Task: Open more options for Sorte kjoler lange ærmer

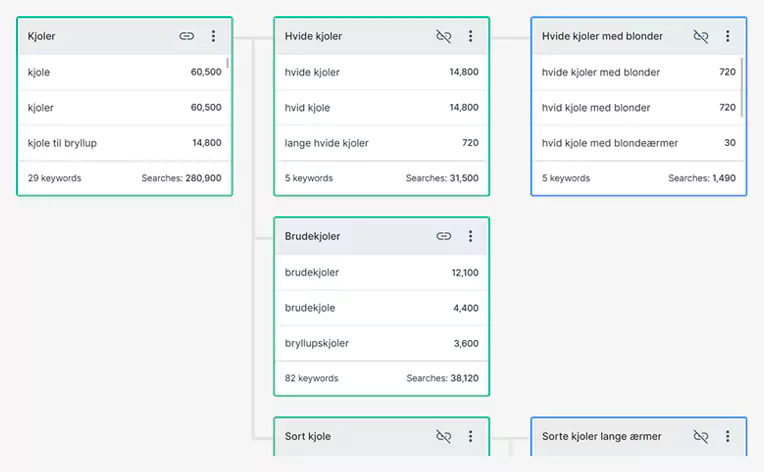Action: pos(727,436)
